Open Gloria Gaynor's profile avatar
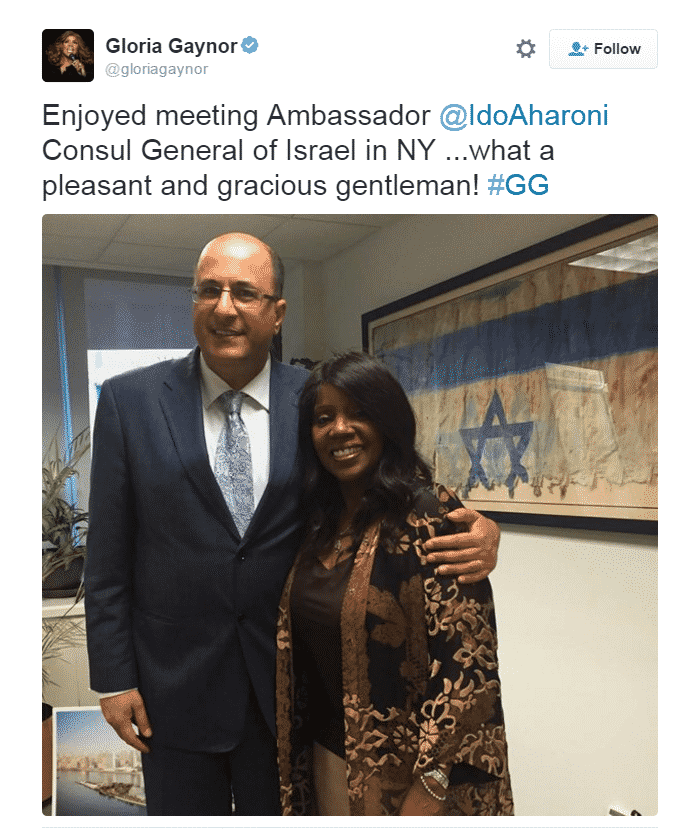 (x=68, y=56)
